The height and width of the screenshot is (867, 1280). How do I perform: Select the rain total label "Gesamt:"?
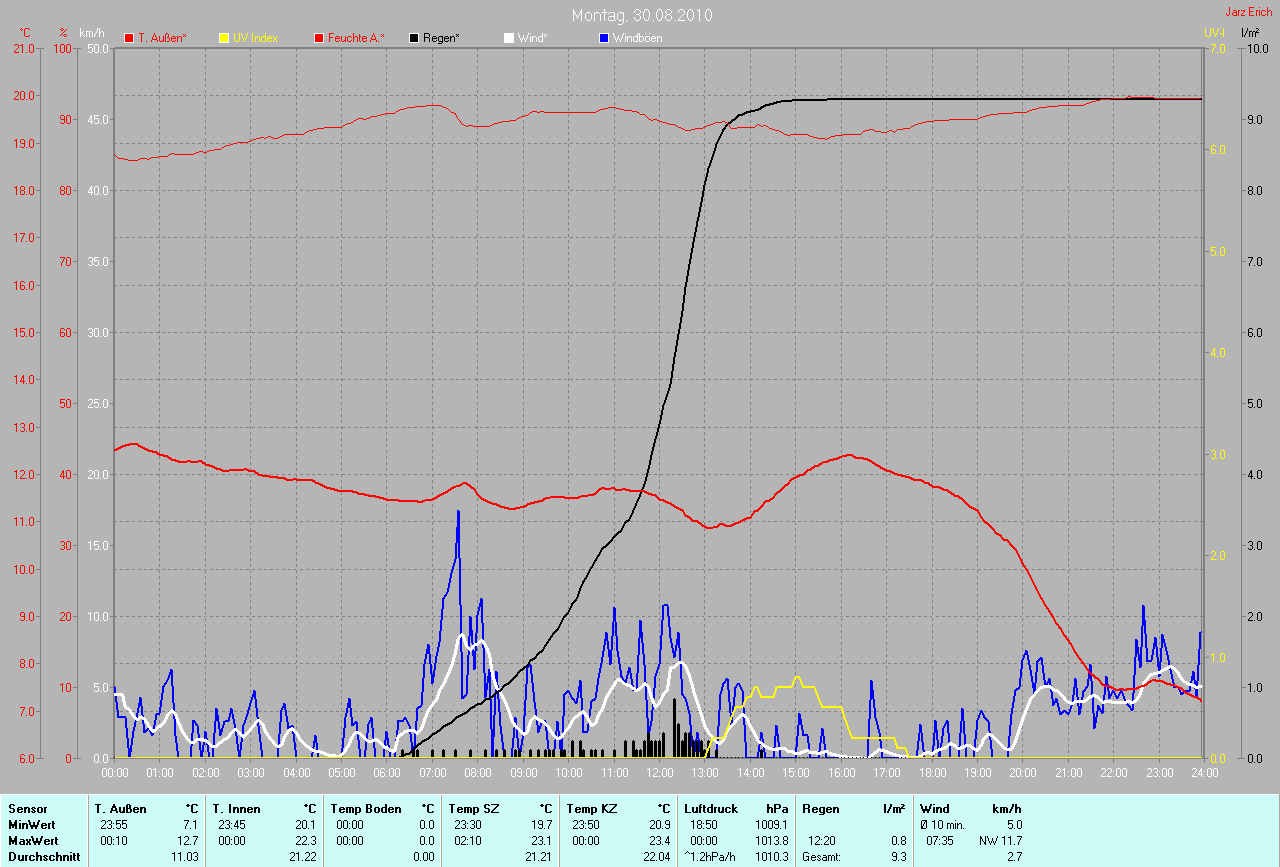[821, 857]
